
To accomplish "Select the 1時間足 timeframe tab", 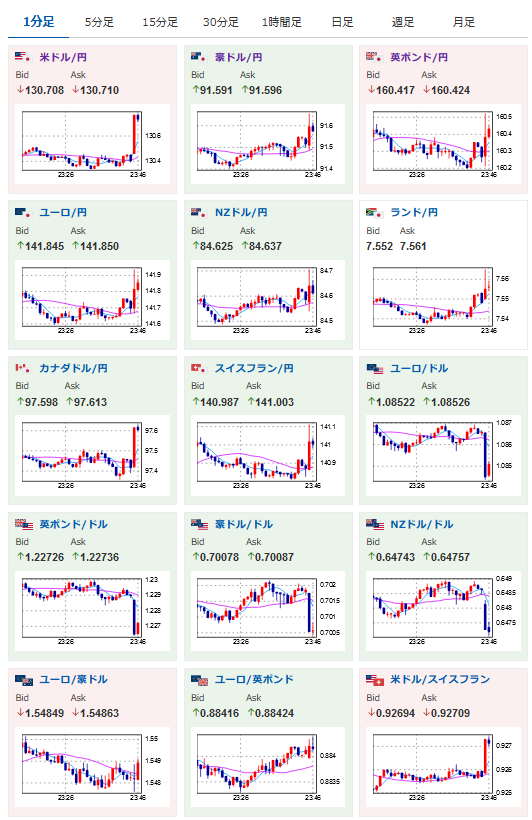I will [281, 22].
